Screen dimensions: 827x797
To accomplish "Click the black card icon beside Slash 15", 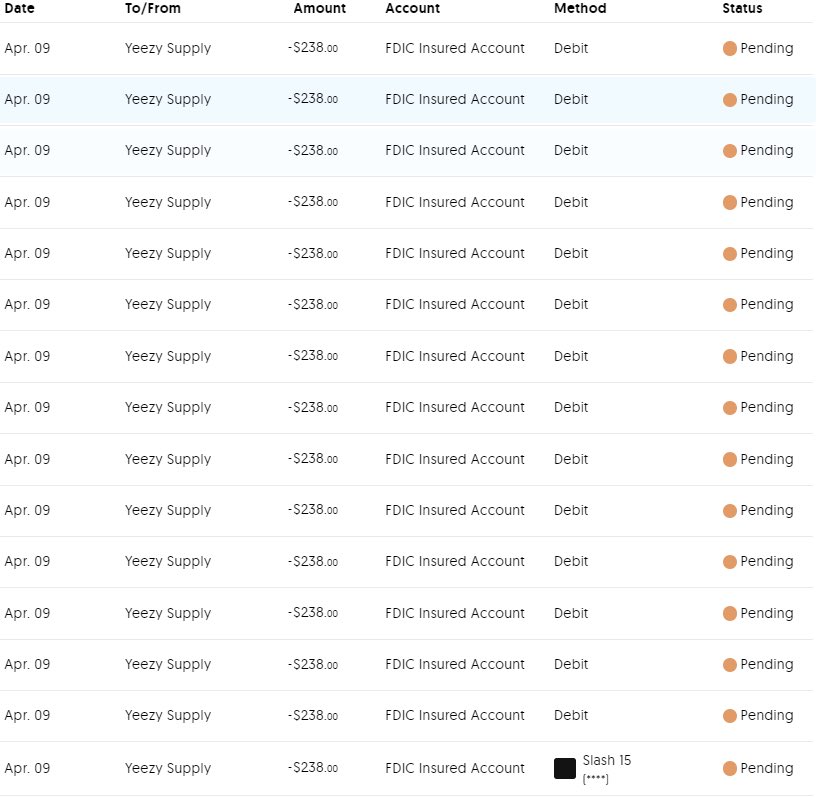I will [565, 768].
